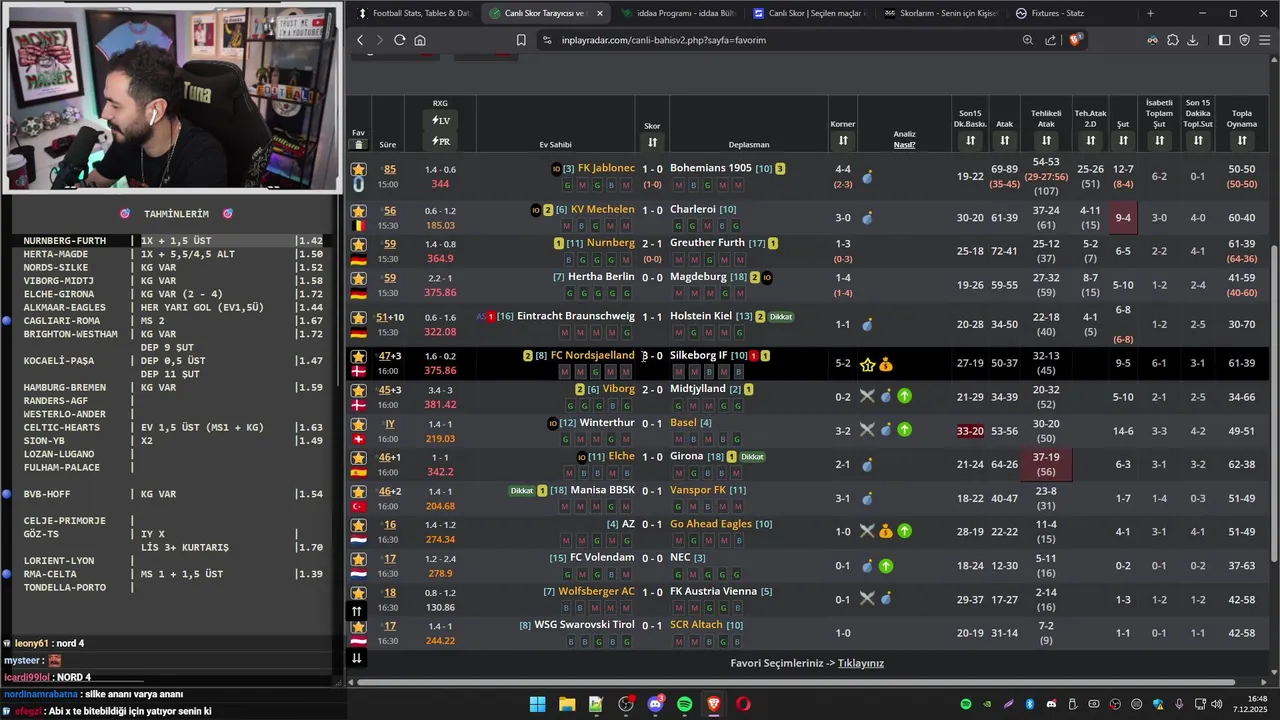
Task: Switch to Skorlarım browser tab
Action: 940,13
